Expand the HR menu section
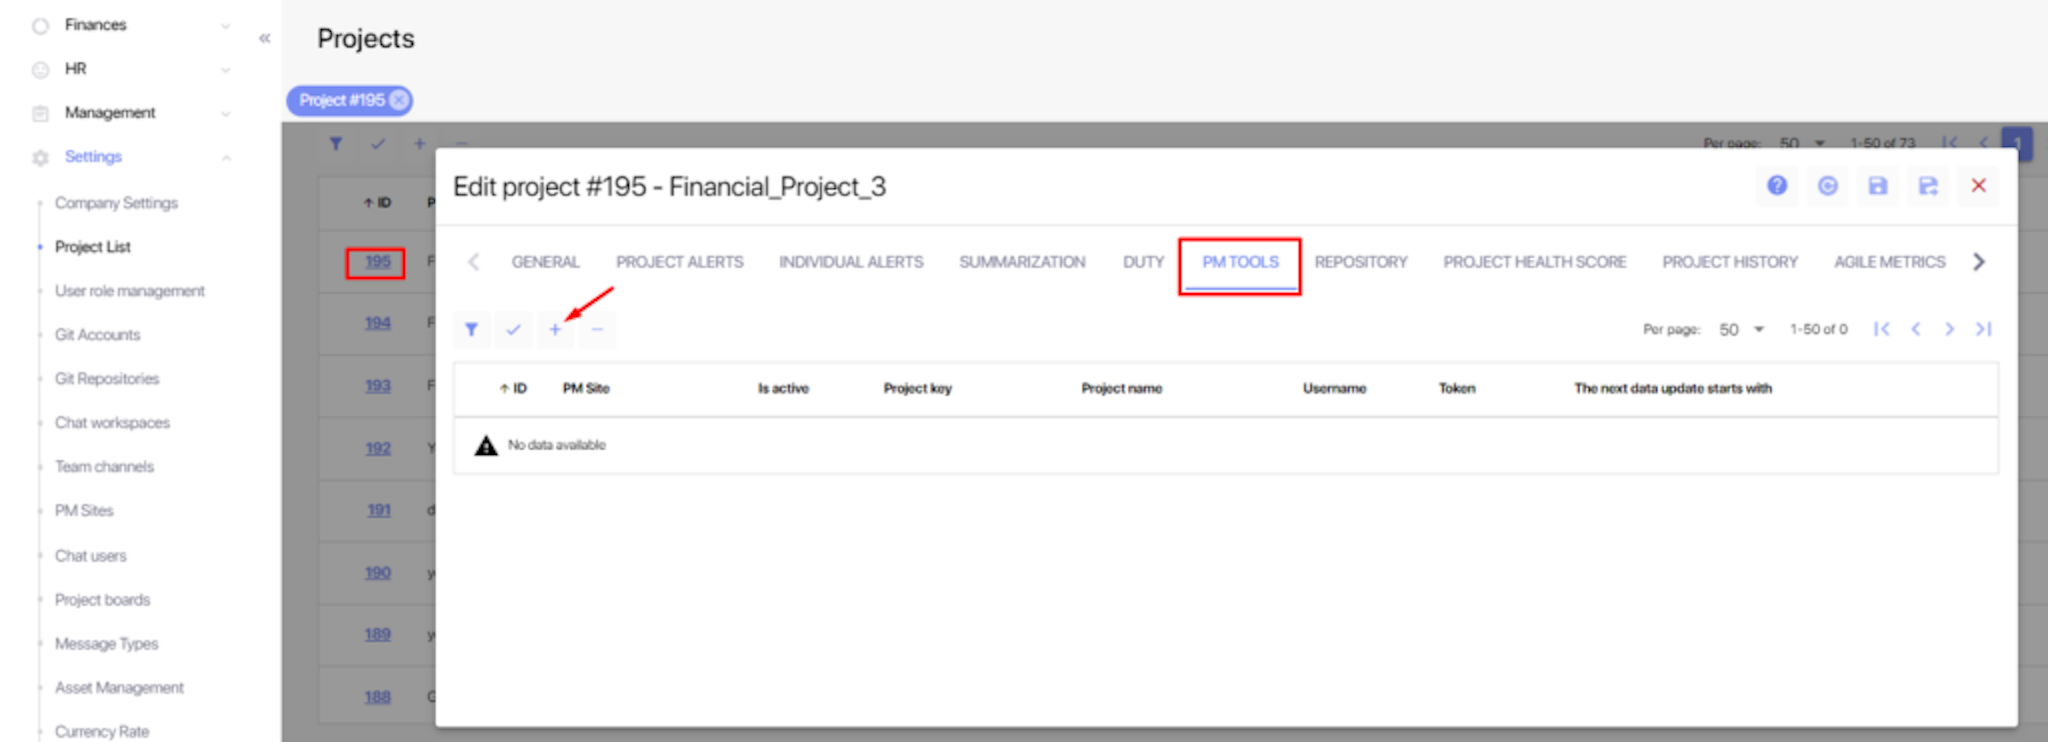This screenshot has width=2048, height=742. coord(226,70)
